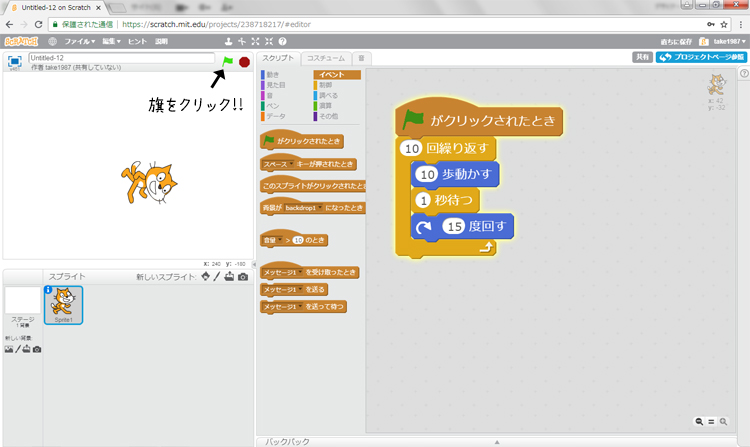Select the イベント block category
This screenshot has width=750, height=447.
[337, 75]
